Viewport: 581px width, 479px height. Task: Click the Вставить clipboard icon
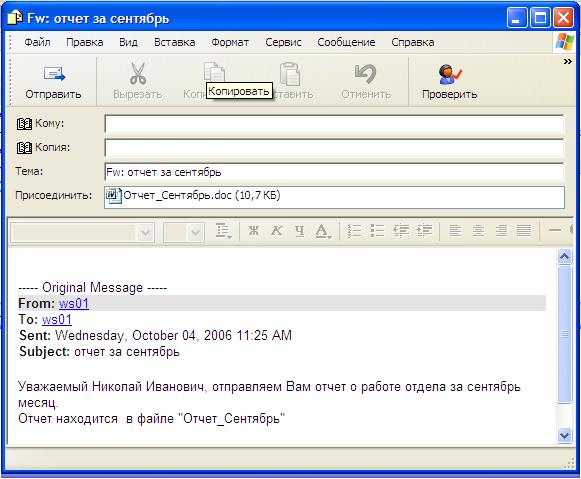290,73
